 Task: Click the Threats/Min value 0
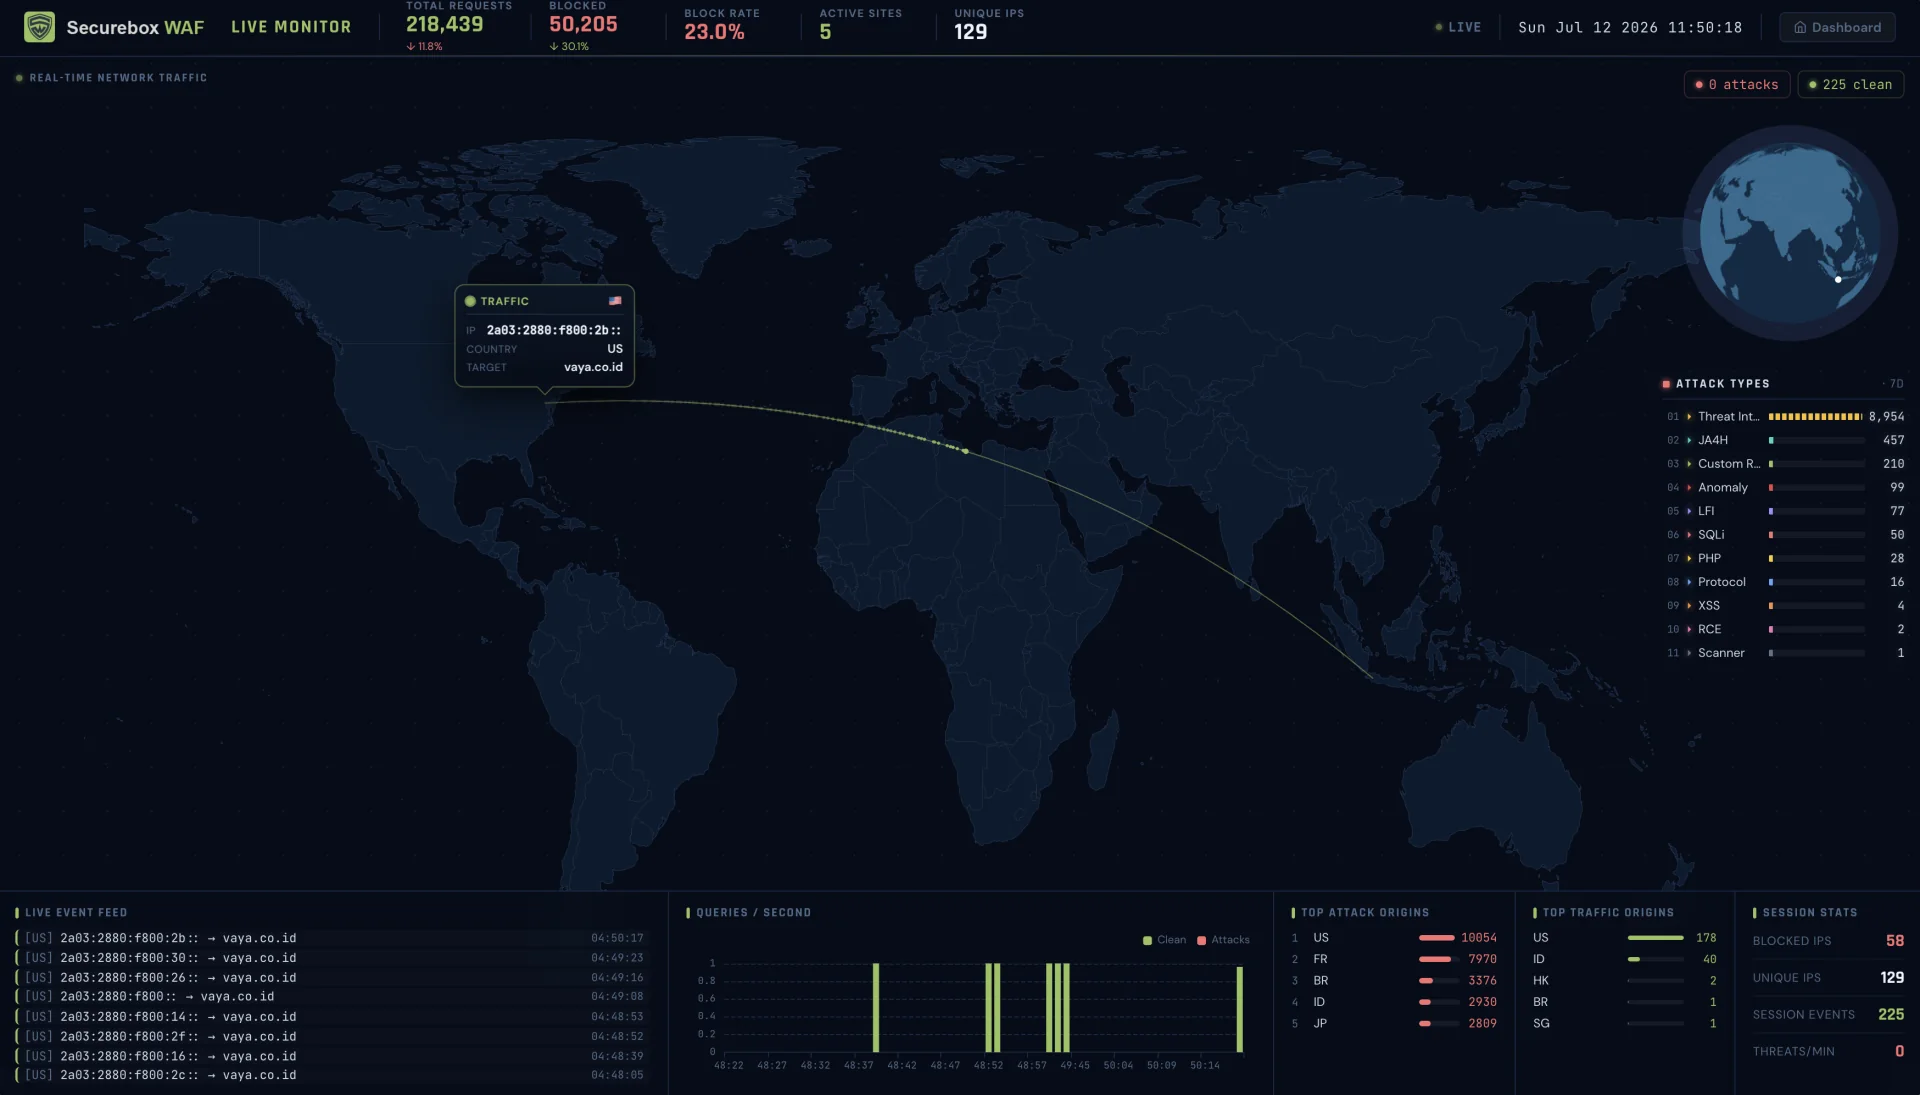1899,1051
